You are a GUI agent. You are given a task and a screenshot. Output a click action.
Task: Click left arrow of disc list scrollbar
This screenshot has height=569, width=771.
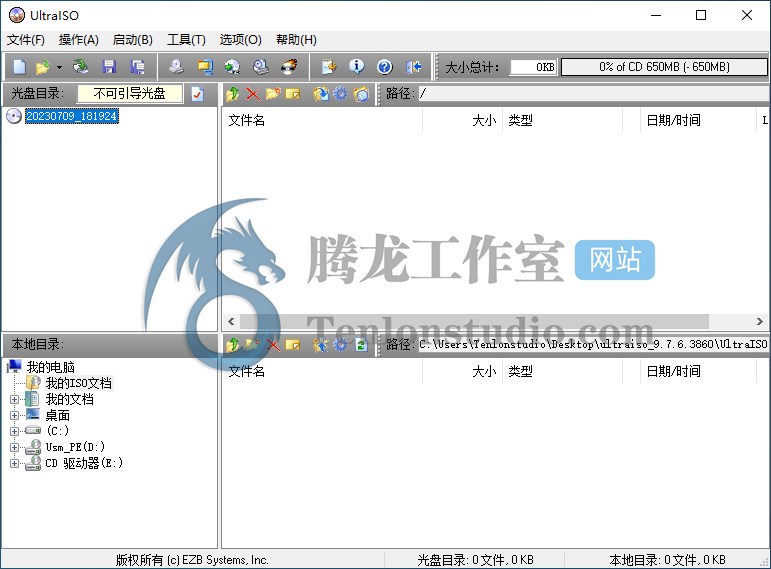(x=231, y=322)
